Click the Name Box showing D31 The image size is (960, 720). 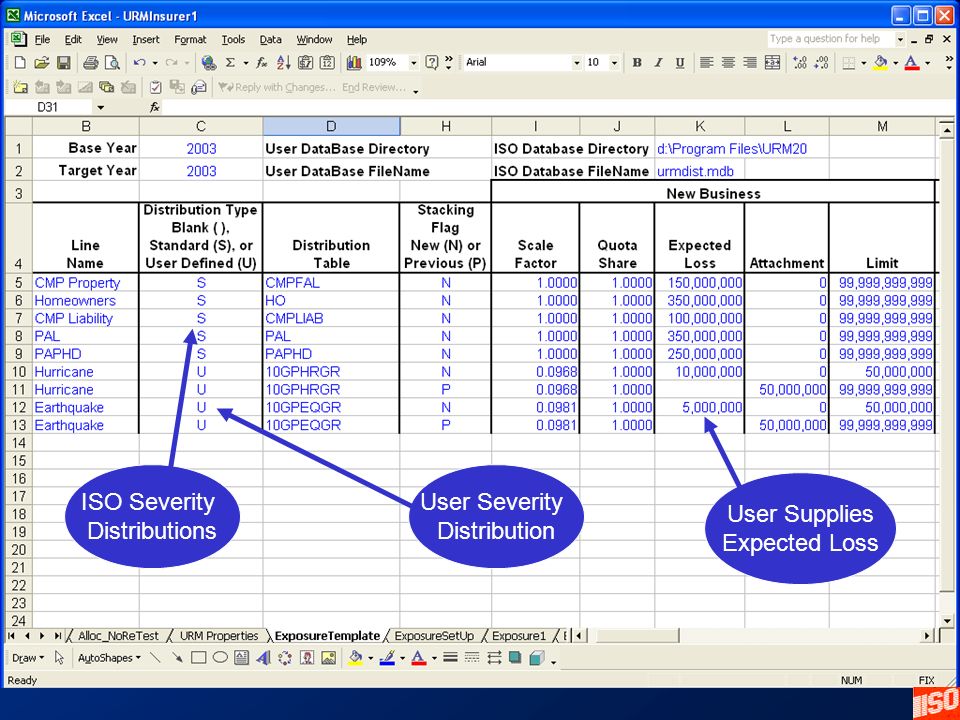[48, 107]
